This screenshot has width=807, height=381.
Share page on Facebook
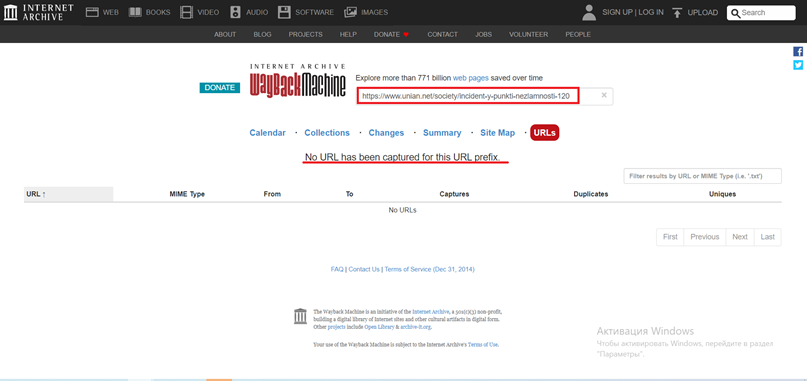point(798,51)
